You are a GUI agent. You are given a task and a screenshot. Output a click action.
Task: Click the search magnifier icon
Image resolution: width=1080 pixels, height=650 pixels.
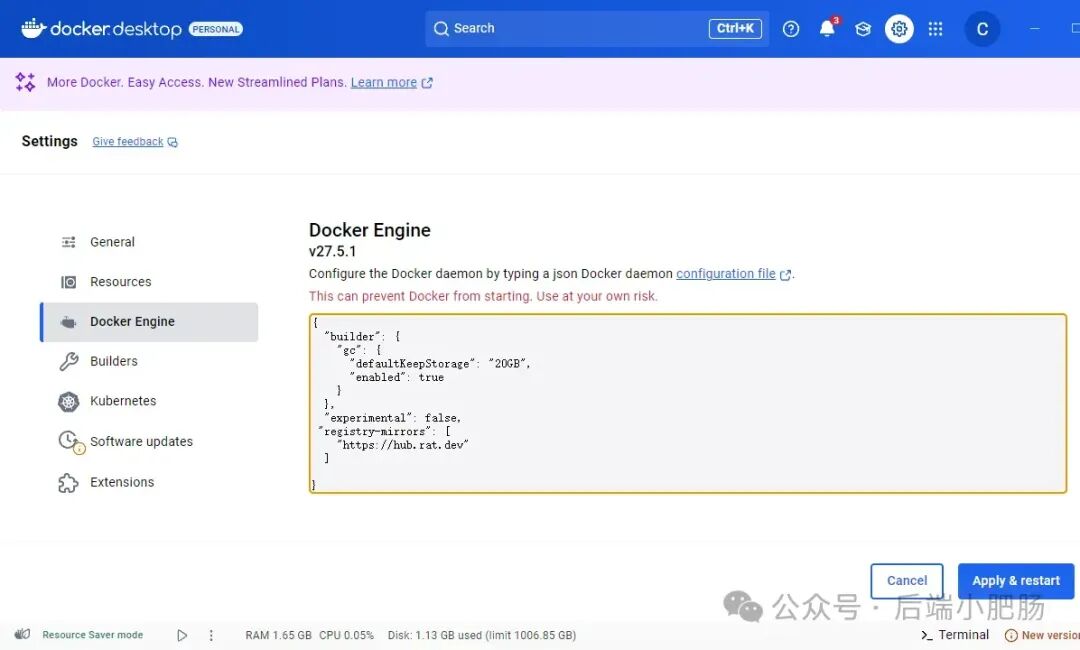click(441, 29)
